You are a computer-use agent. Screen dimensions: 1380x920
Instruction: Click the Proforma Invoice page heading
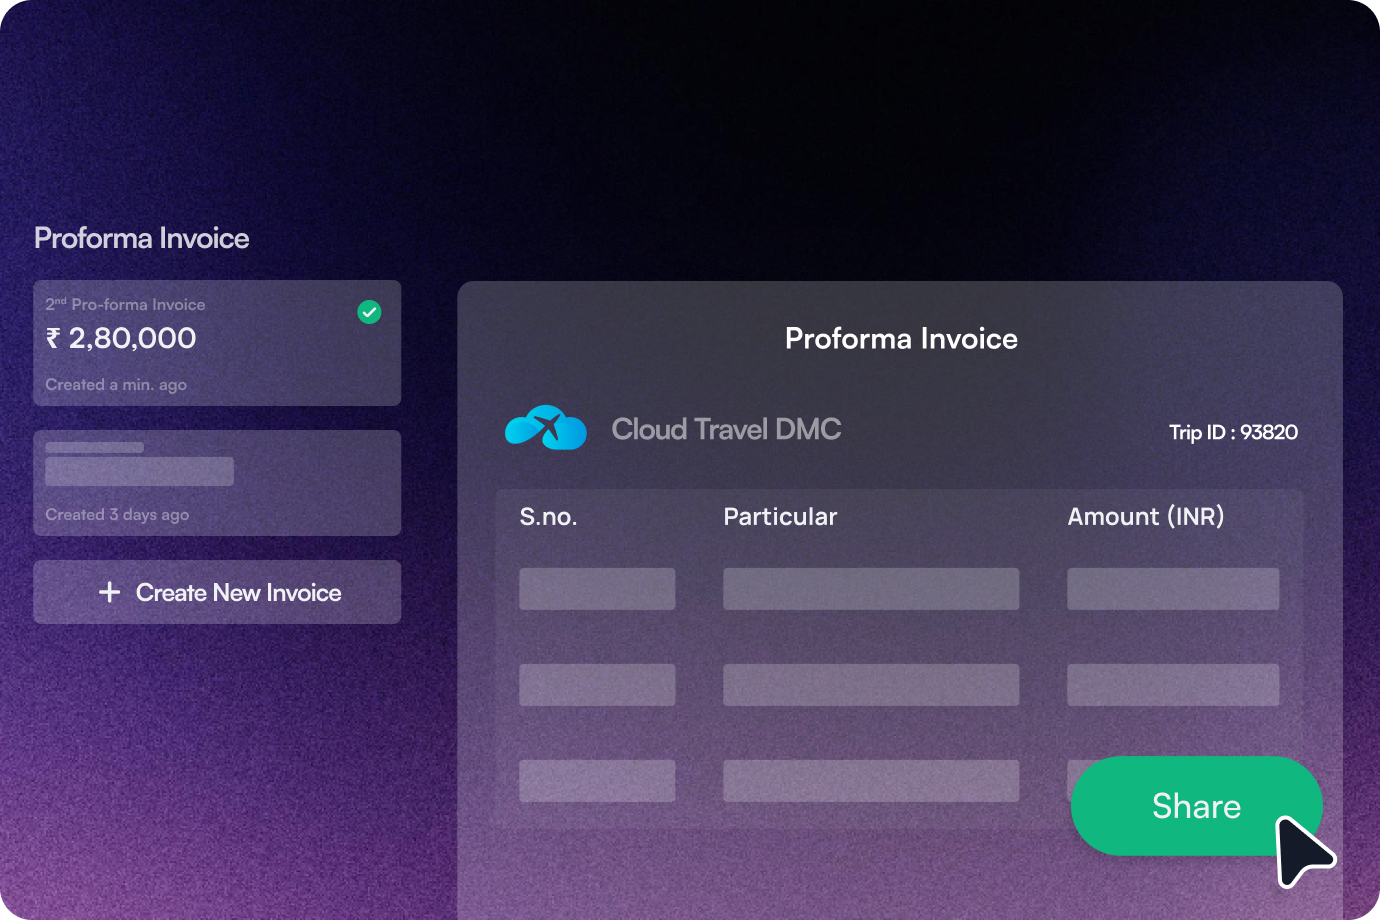[x=141, y=238]
